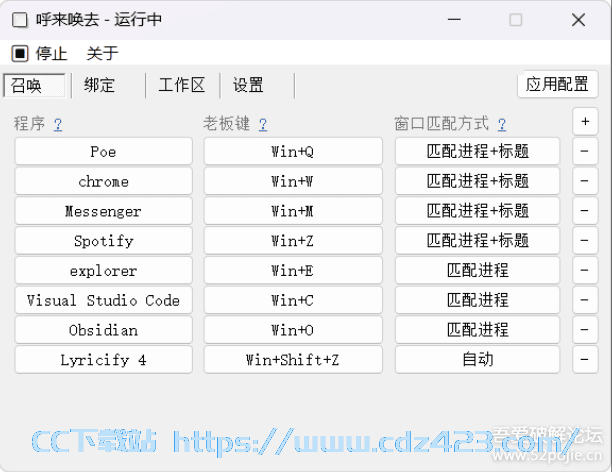
Task: Remove the Messenger row with minus button
Action: click(x=585, y=211)
